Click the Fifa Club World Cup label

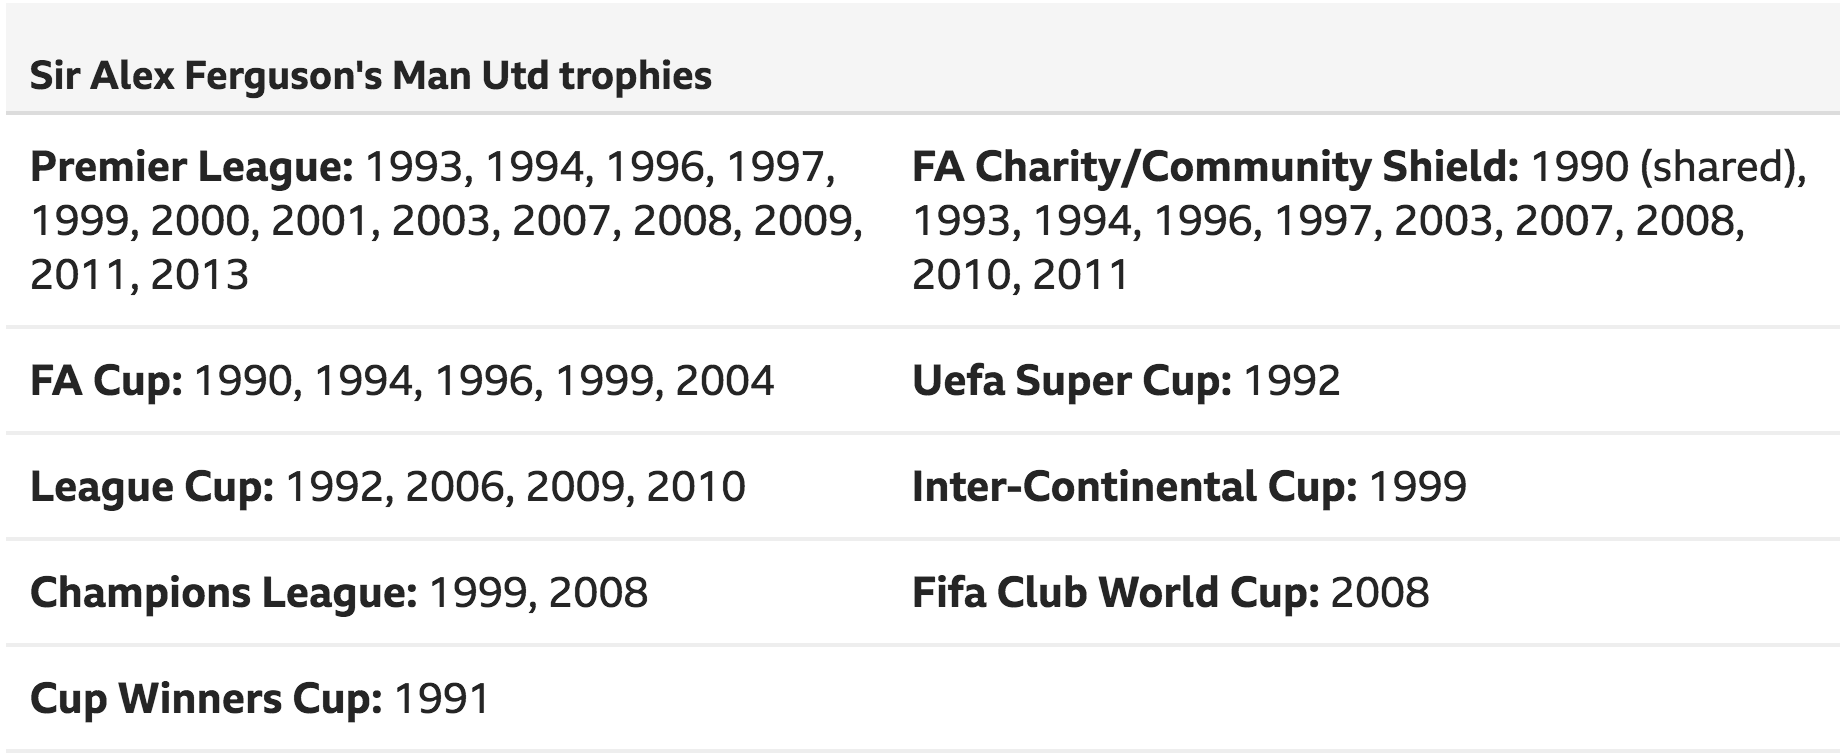(1116, 593)
